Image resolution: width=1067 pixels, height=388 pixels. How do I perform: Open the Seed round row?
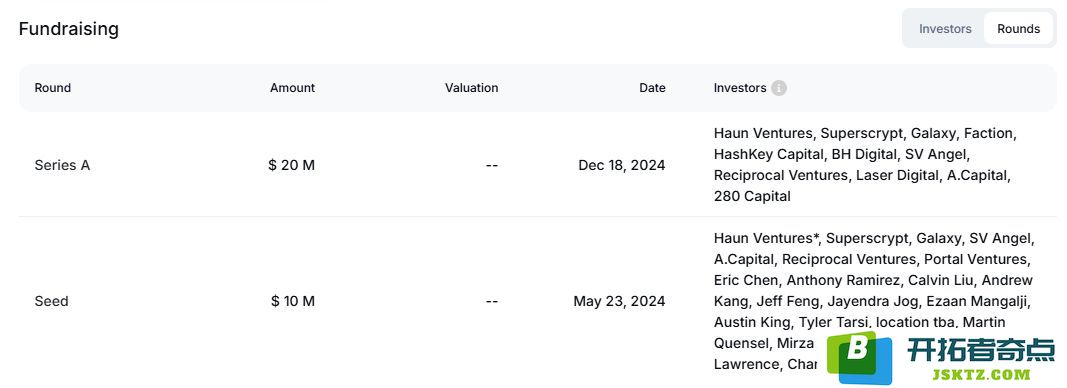[x=538, y=302]
